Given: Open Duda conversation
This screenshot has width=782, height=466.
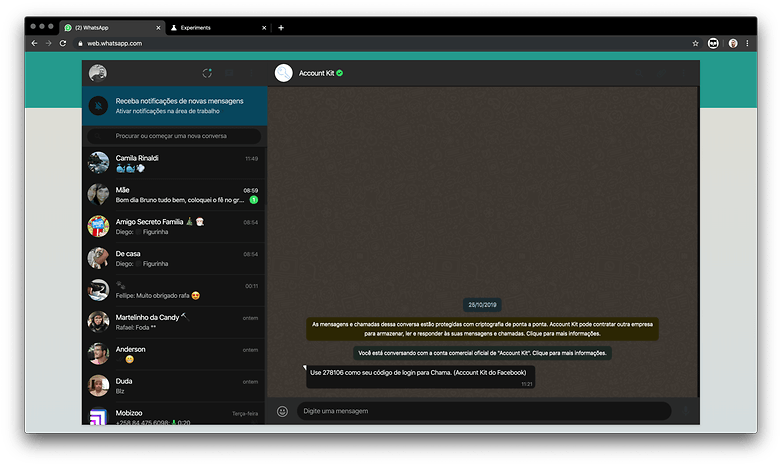Looking at the screenshot, I should 174,386.
